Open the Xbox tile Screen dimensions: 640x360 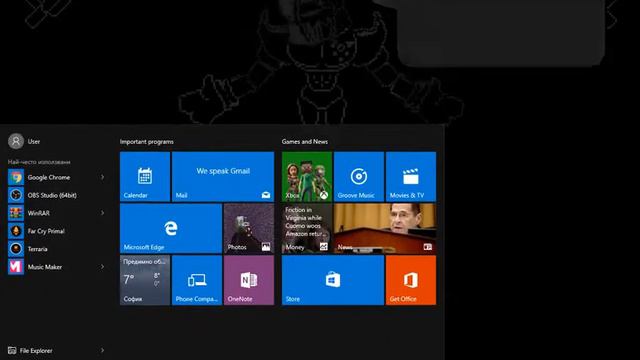point(307,177)
